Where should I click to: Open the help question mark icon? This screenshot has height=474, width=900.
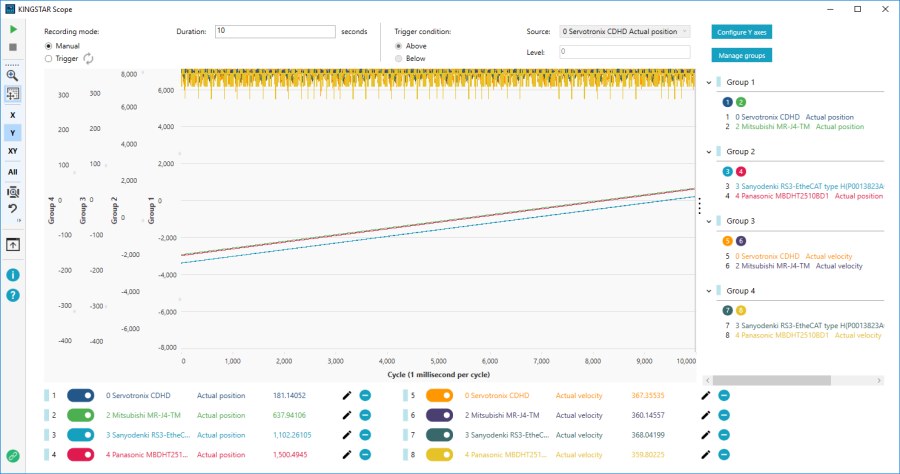[x=13, y=295]
